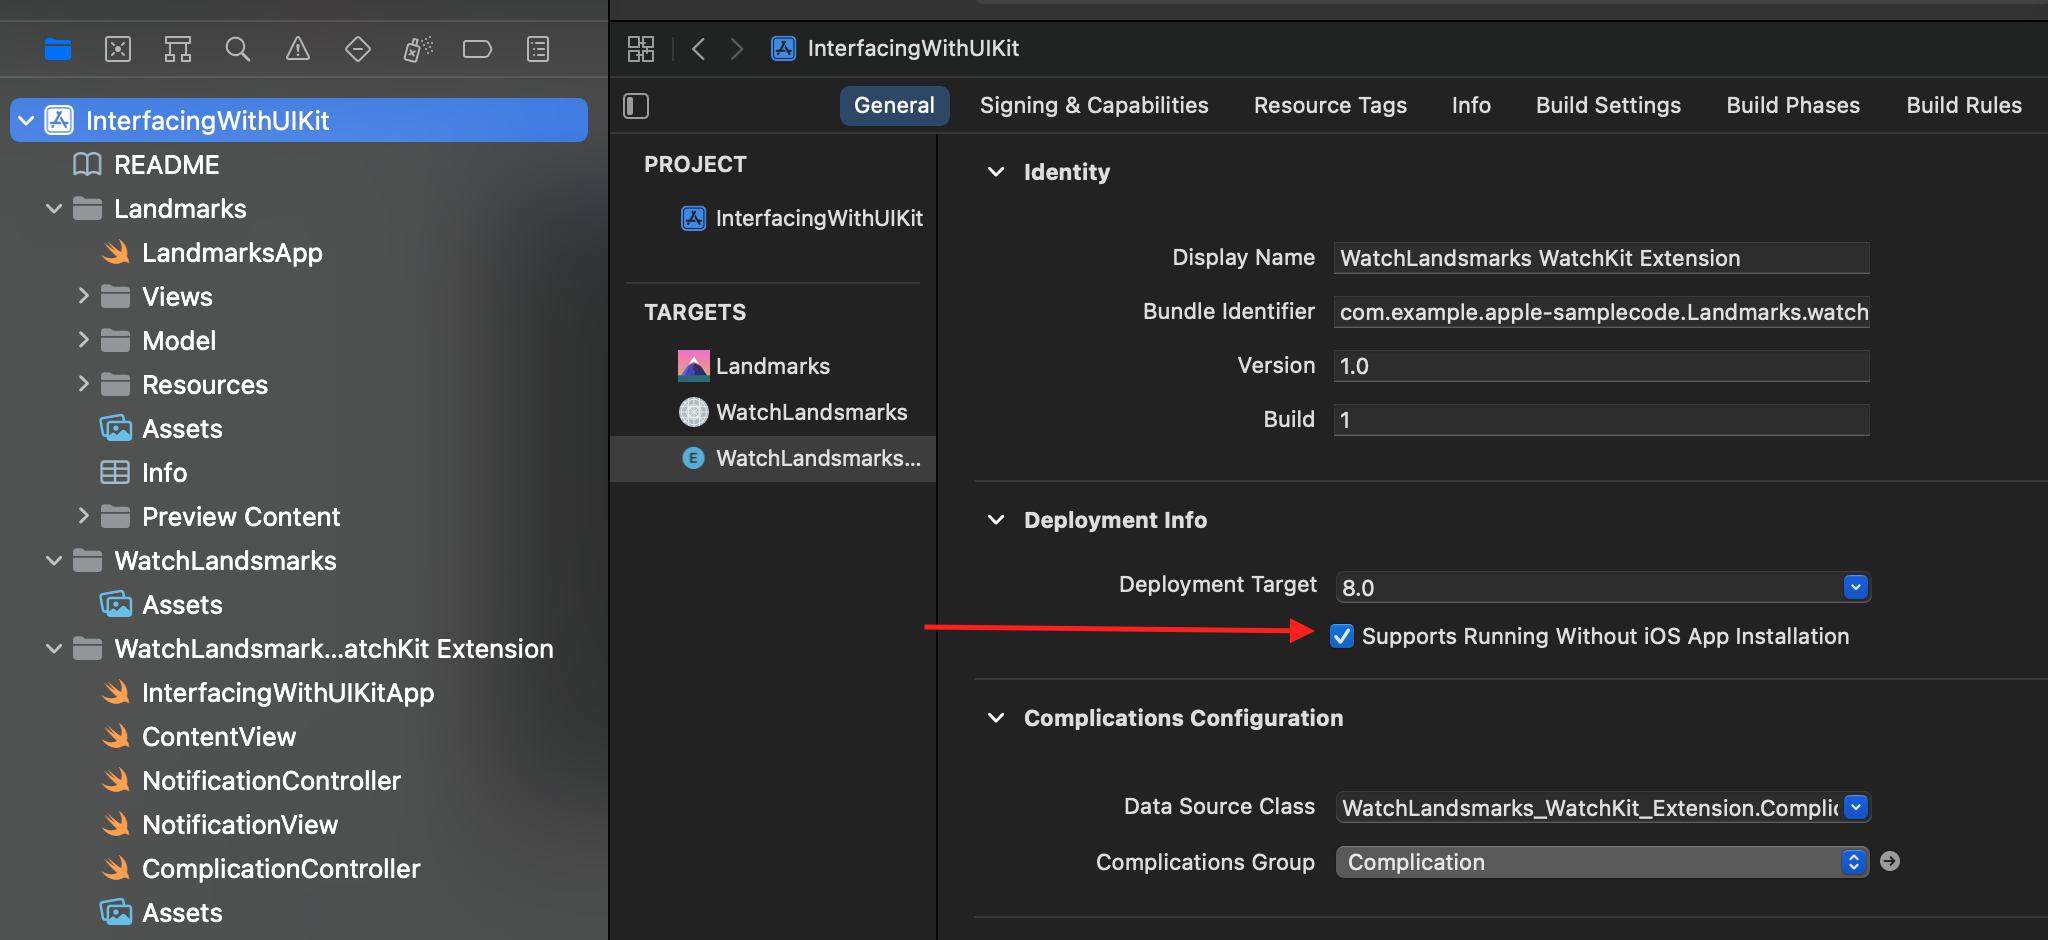Select the WatchLandsmarks extension target
The width and height of the screenshot is (2048, 940).
[x=773, y=458]
